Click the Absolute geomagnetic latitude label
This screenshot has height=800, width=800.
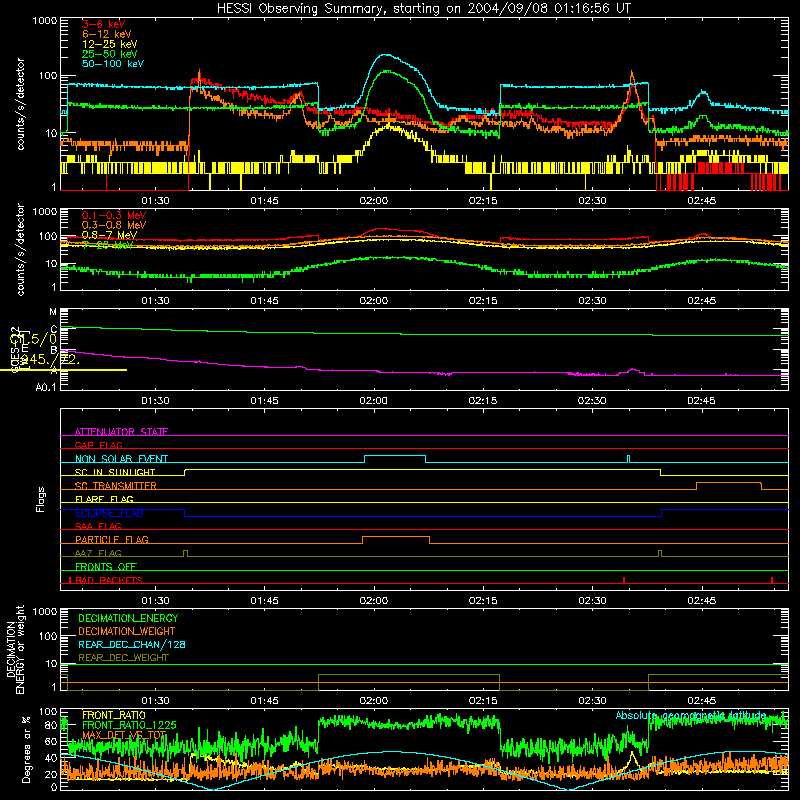[x=691, y=715]
